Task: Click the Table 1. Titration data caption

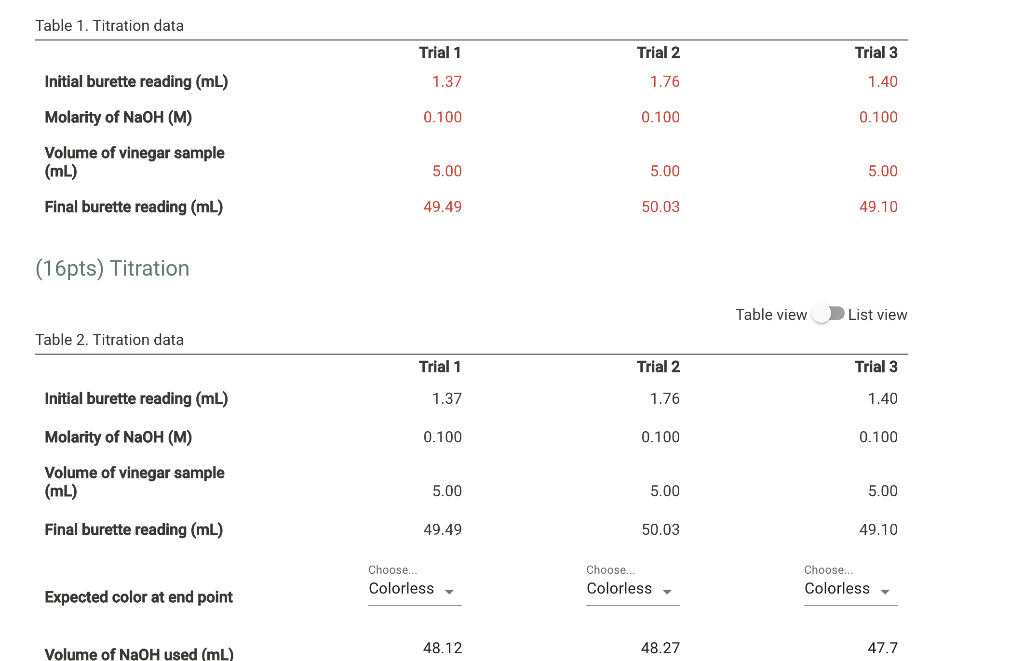Action: 110,25
